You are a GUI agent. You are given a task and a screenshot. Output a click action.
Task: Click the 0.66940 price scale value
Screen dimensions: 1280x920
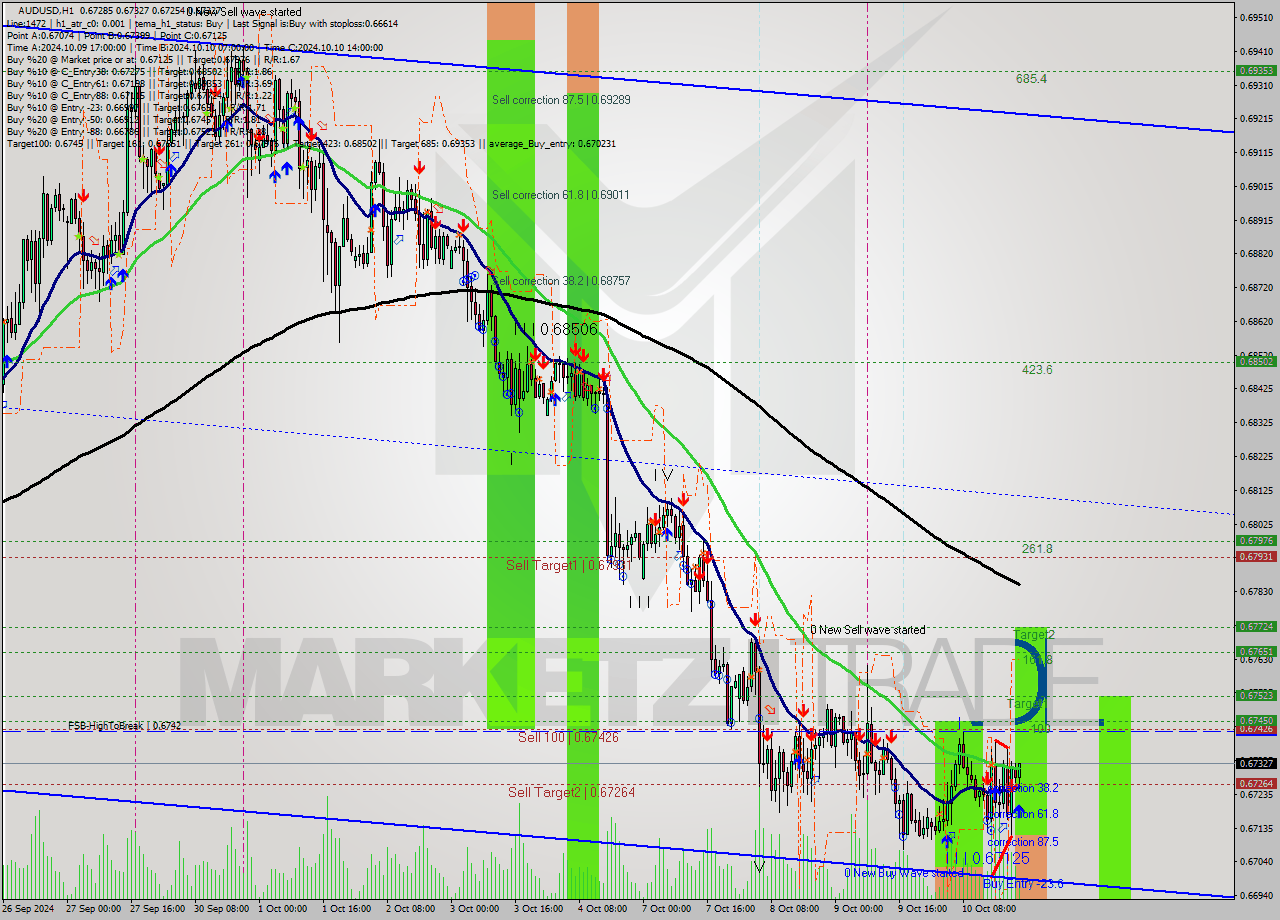tap(1255, 896)
